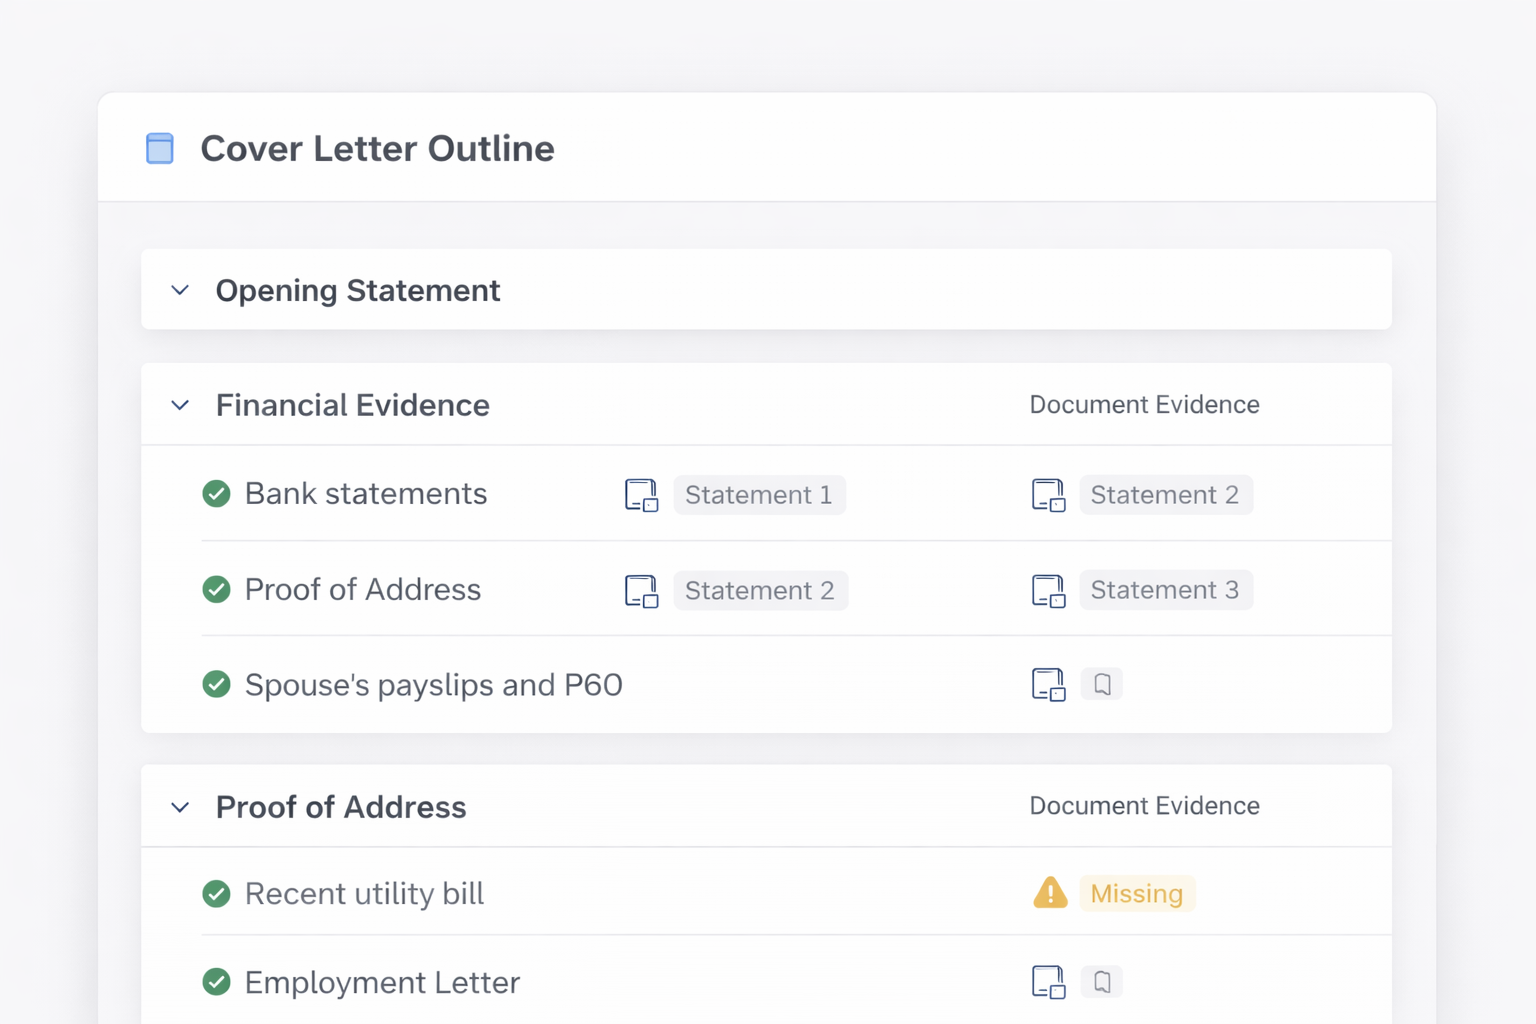Select the document icon beside Statement 3

[1048, 590]
